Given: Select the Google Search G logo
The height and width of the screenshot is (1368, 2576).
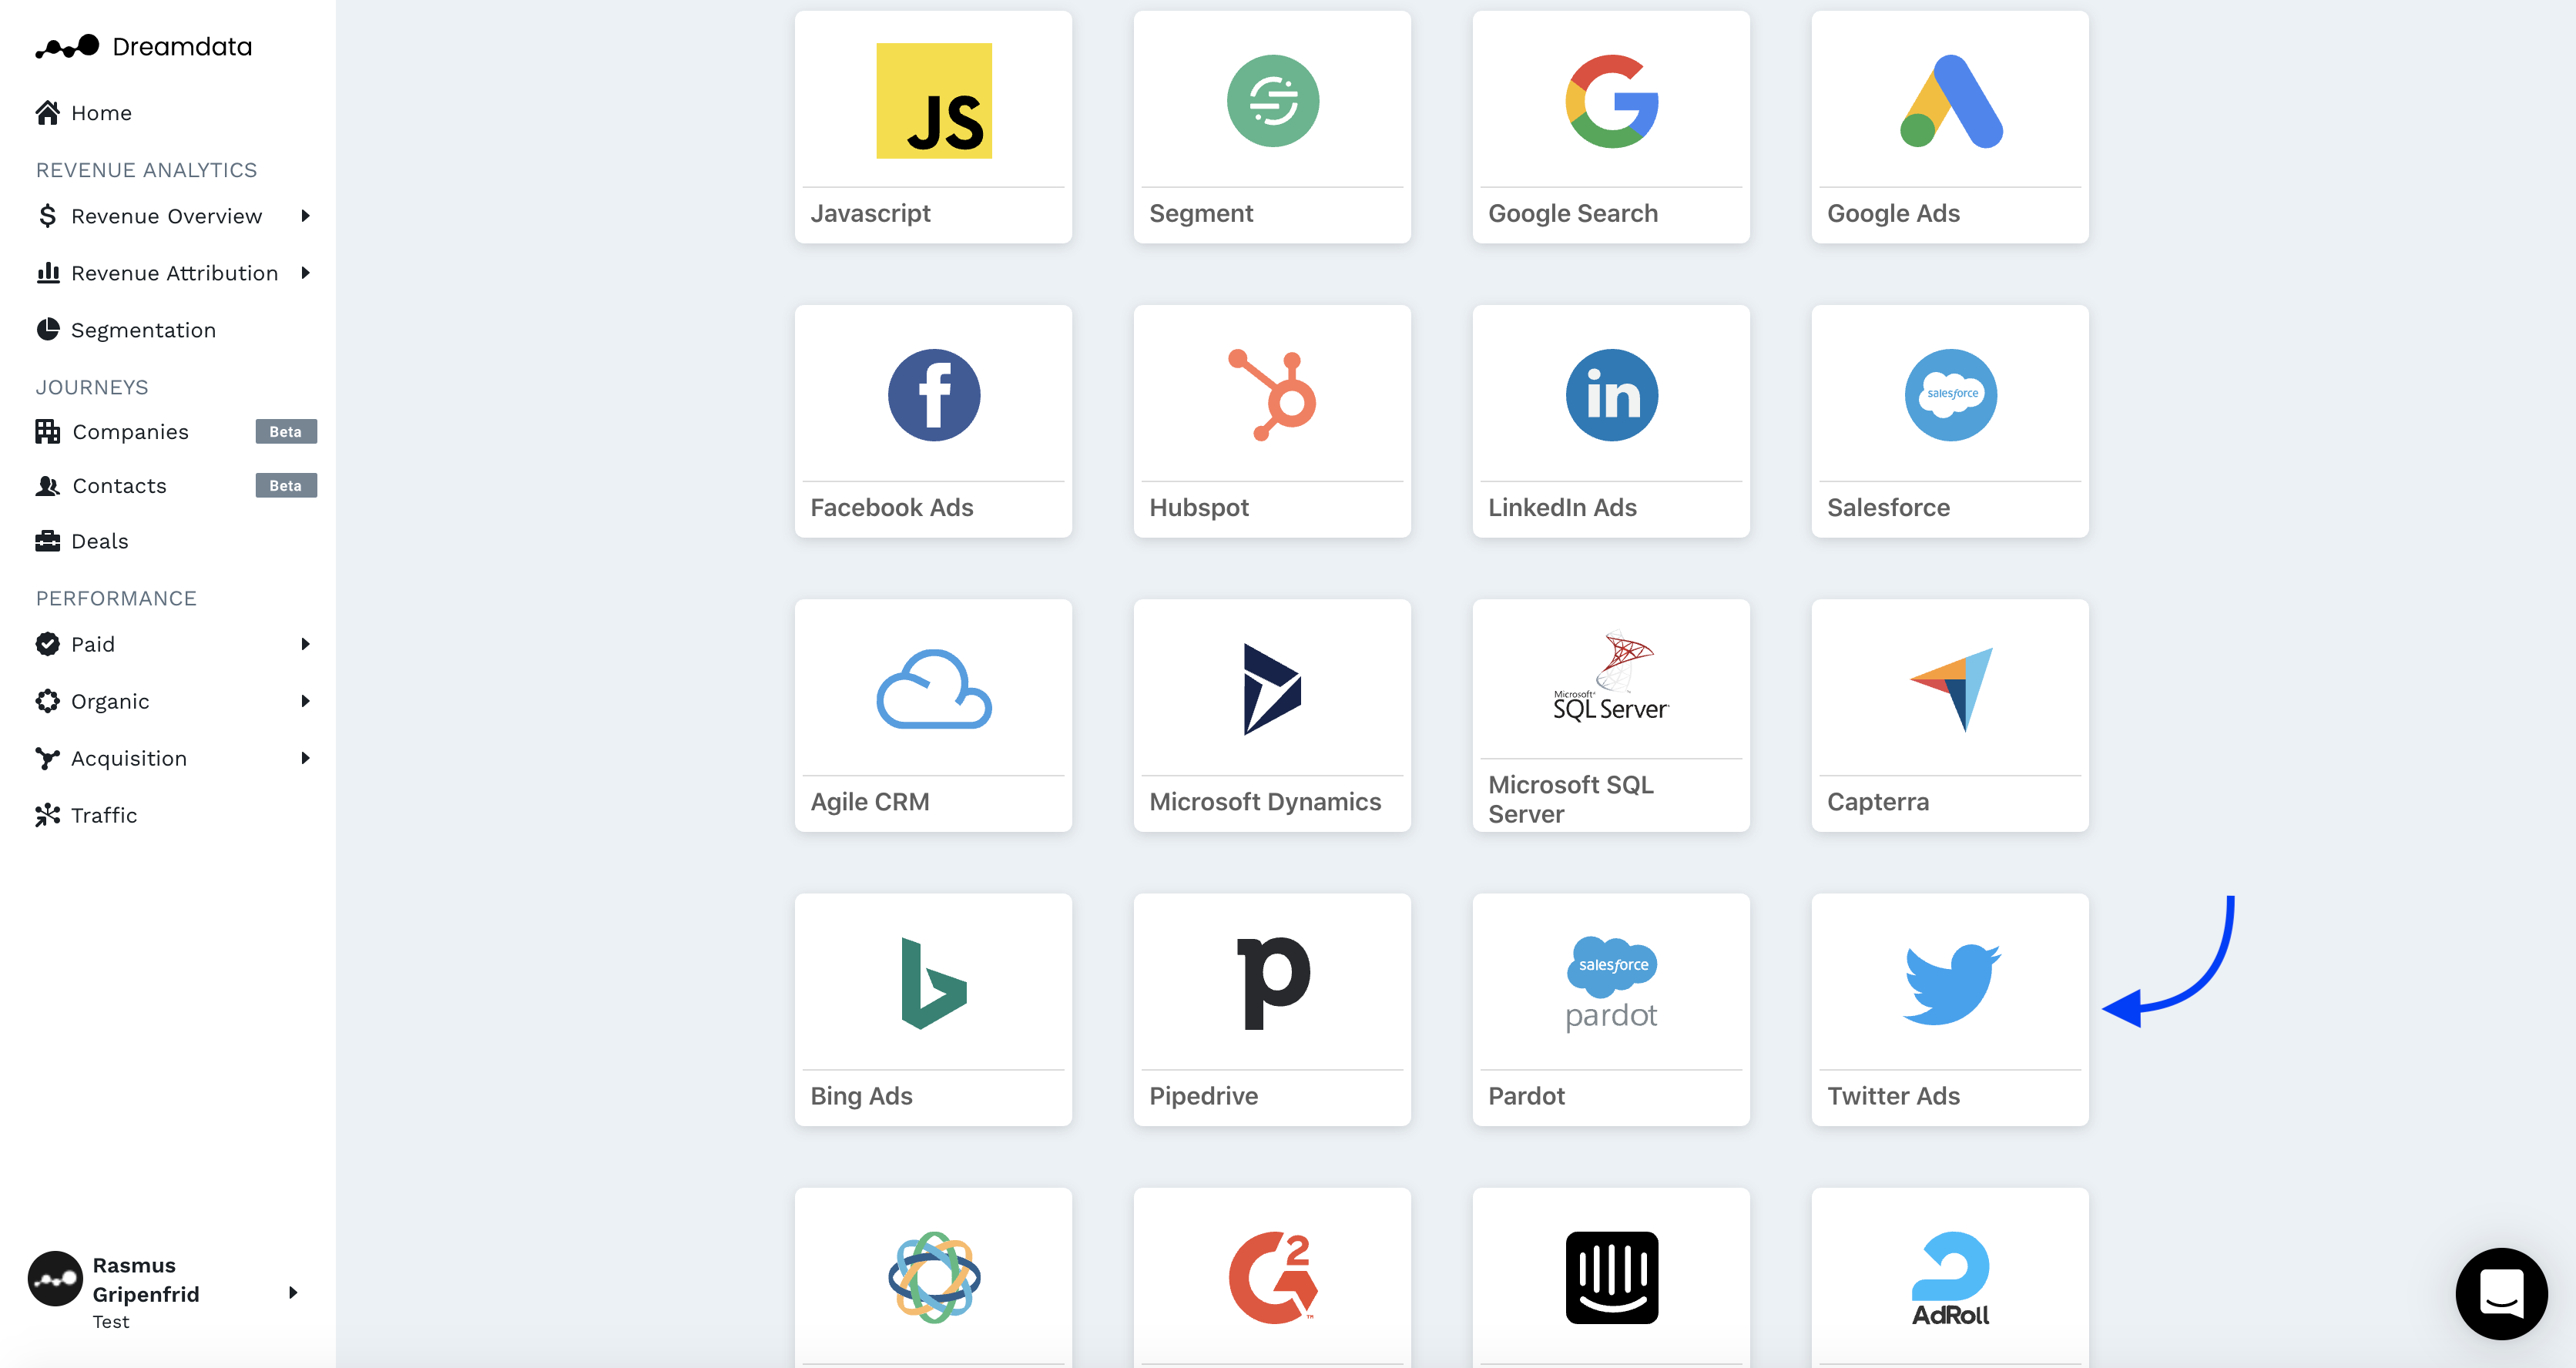Looking at the screenshot, I should click(1612, 100).
